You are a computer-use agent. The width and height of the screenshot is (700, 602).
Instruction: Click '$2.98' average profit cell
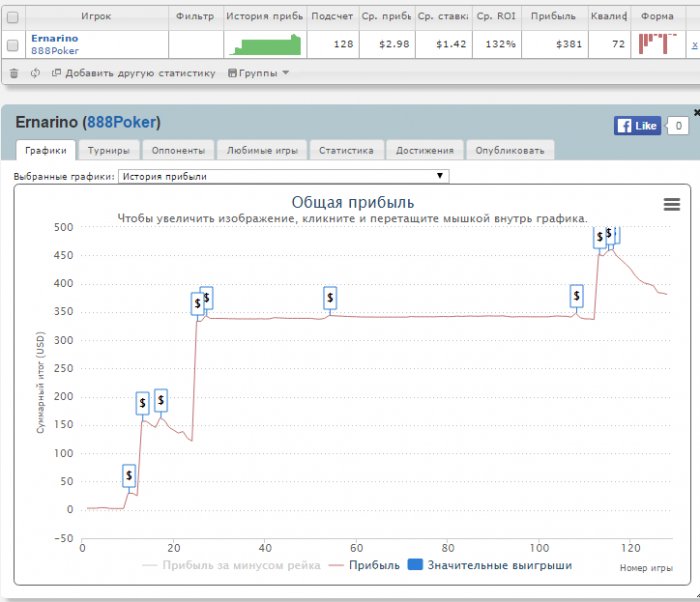(394, 44)
